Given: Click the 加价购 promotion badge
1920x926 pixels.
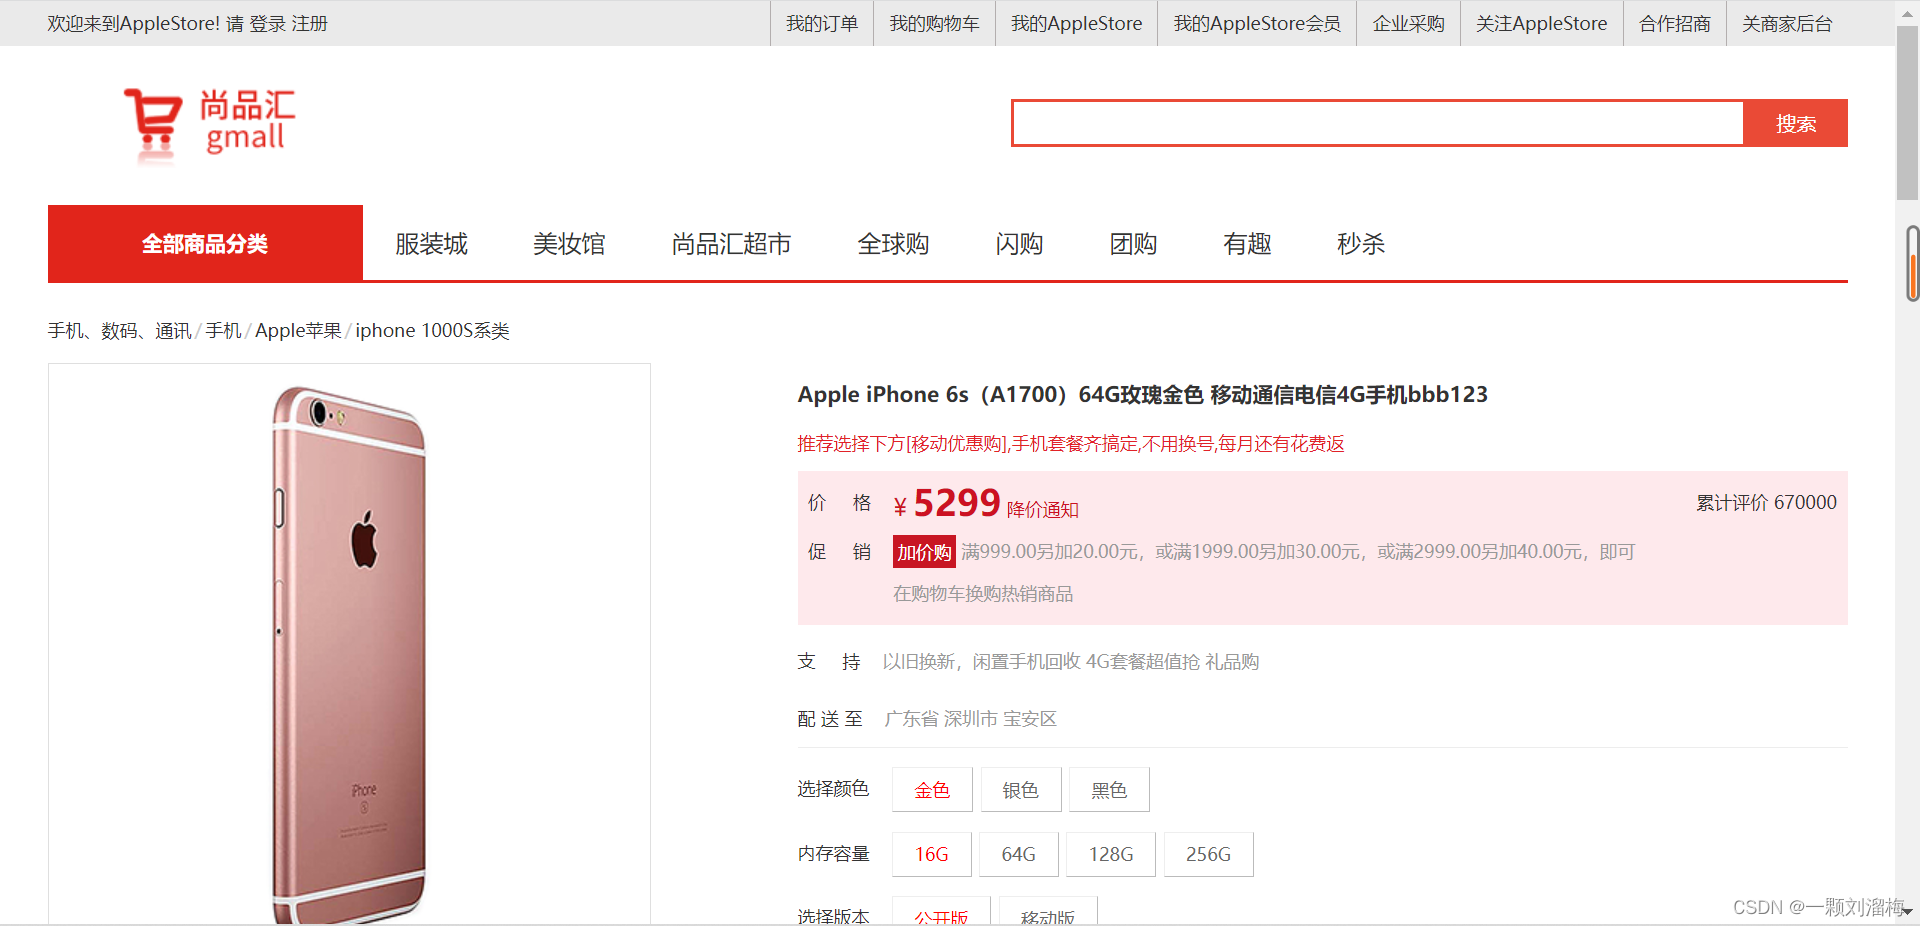Looking at the screenshot, I should (924, 552).
